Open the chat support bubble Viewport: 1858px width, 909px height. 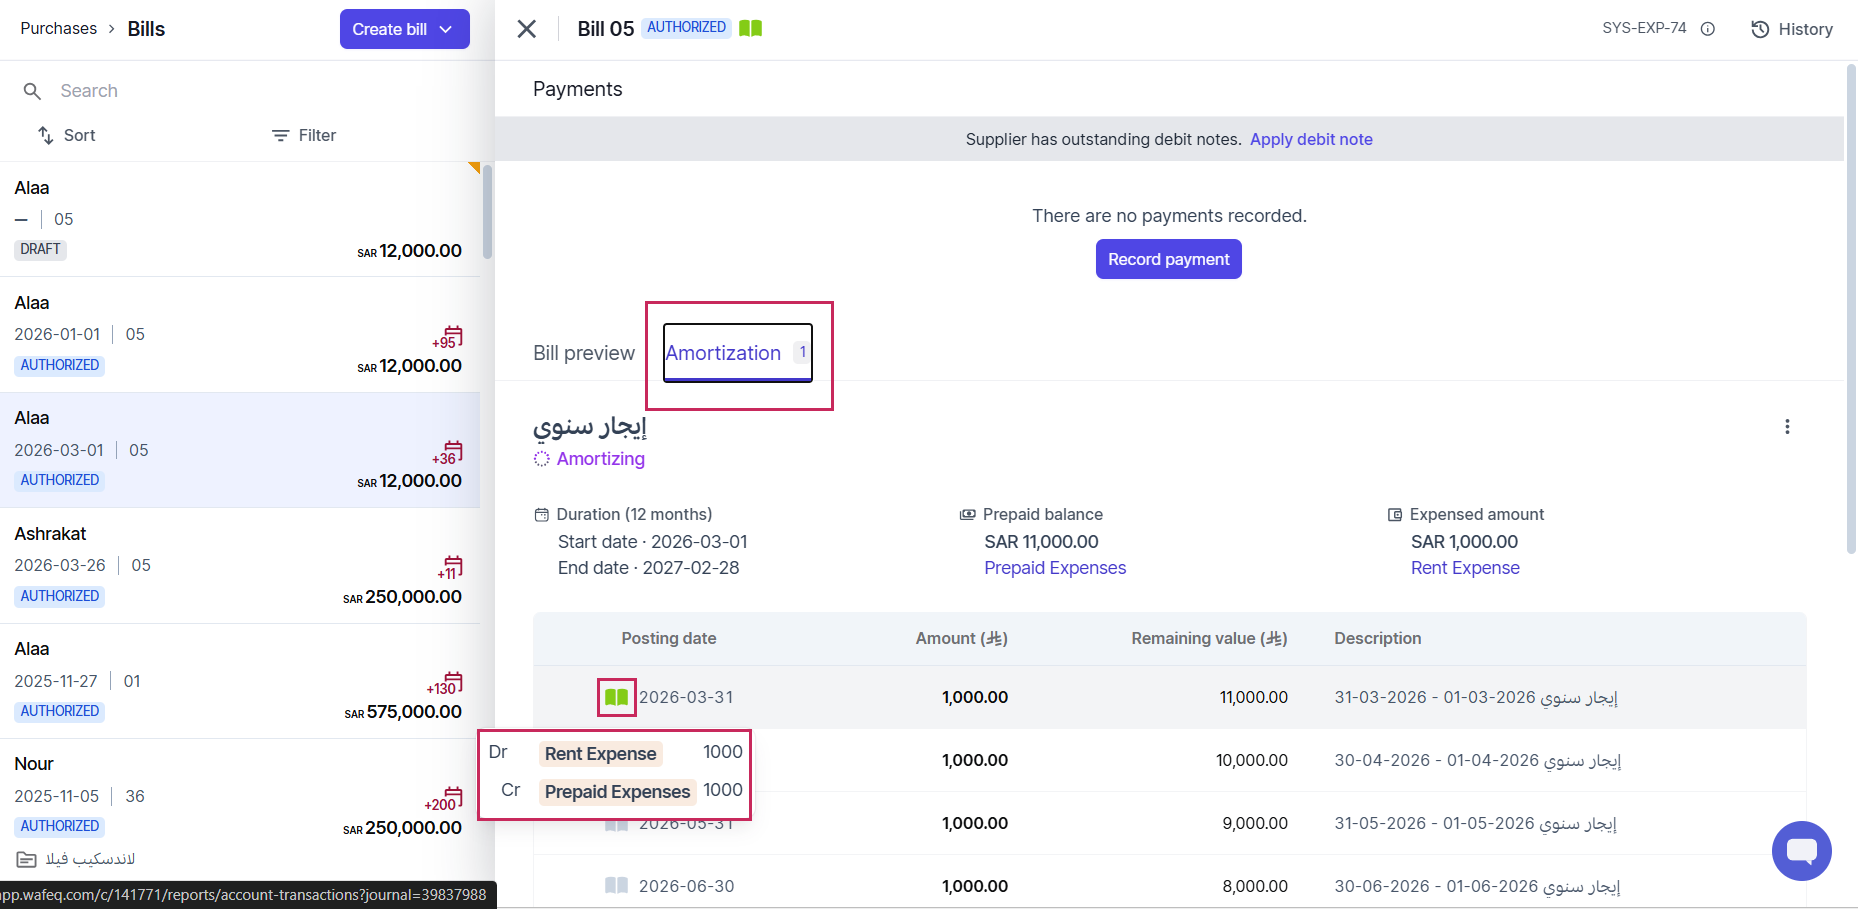tap(1801, 851)
